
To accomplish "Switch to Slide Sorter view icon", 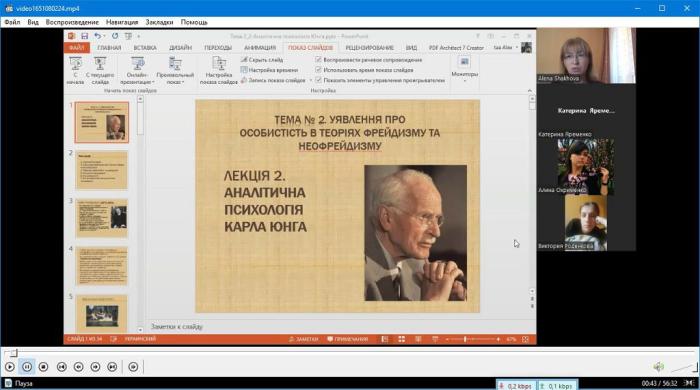I will coord(401,339).
